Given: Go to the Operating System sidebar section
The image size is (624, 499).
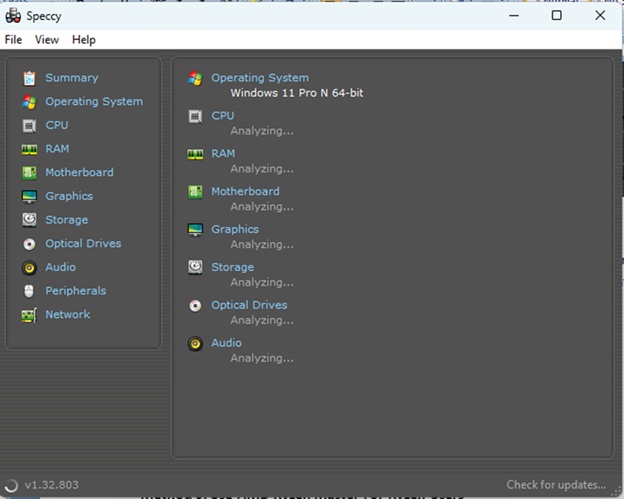Looking at the screenshot, I should point(94,102).
